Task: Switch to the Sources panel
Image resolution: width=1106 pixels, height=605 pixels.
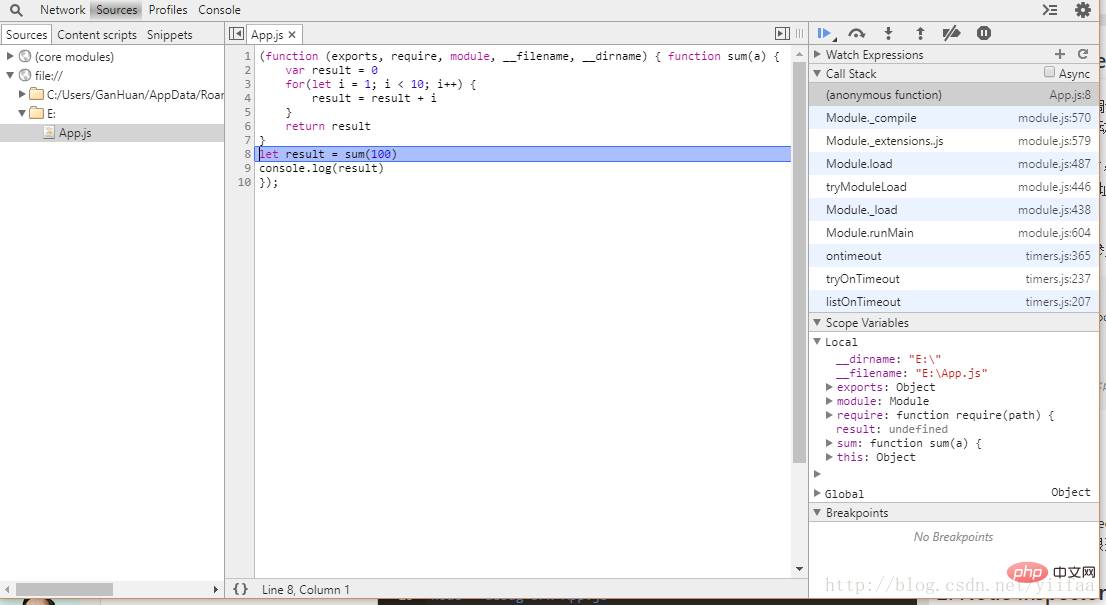Action: (116, 10)
